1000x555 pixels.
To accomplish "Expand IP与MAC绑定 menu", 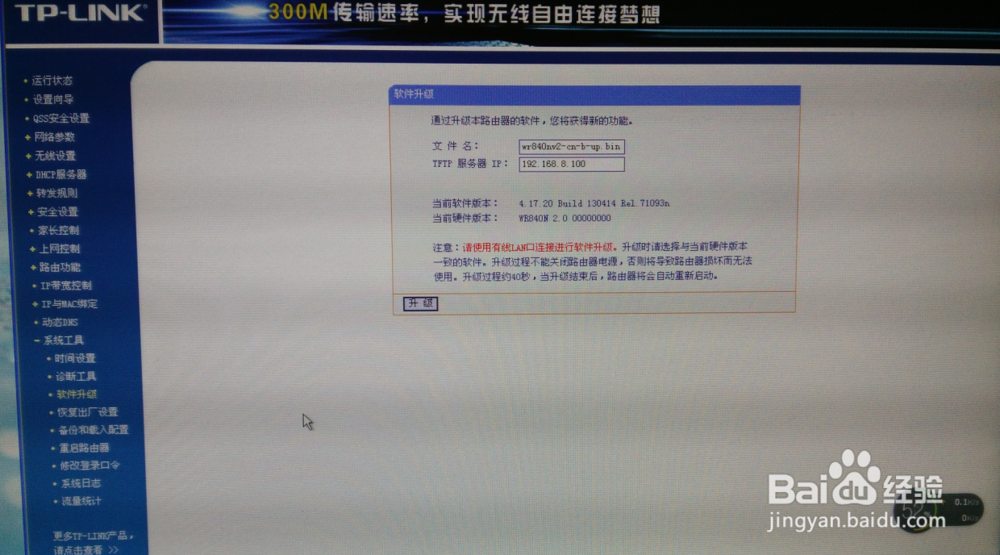I will pos(70,304).
